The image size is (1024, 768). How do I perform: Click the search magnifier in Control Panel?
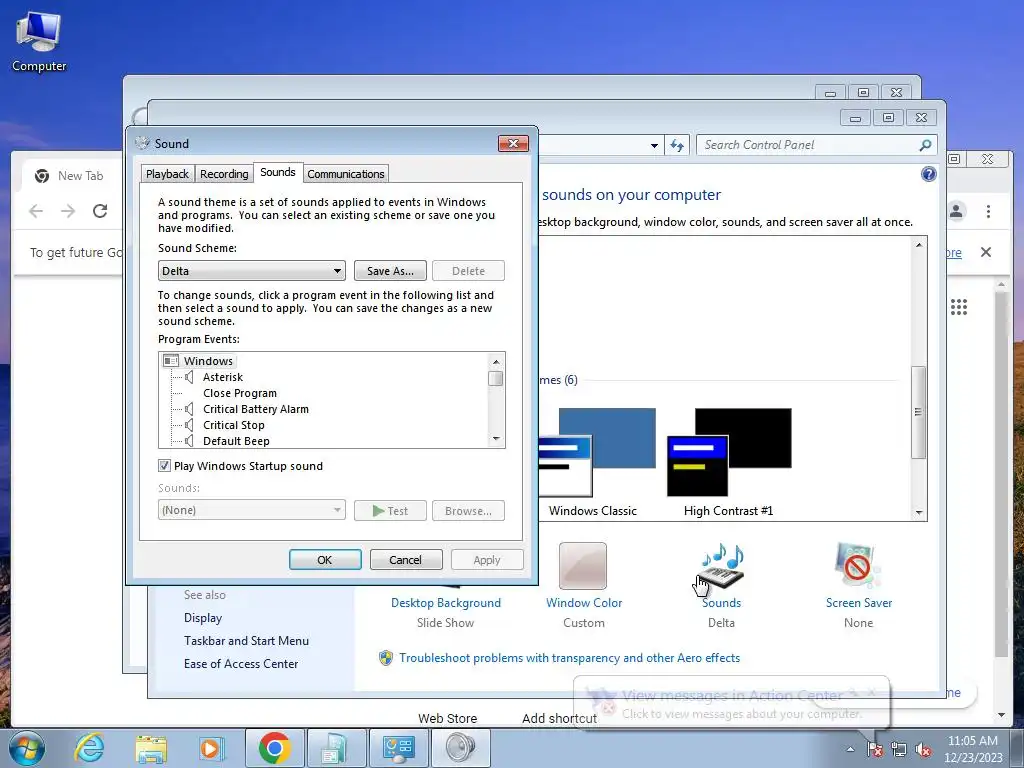point(925,145)
